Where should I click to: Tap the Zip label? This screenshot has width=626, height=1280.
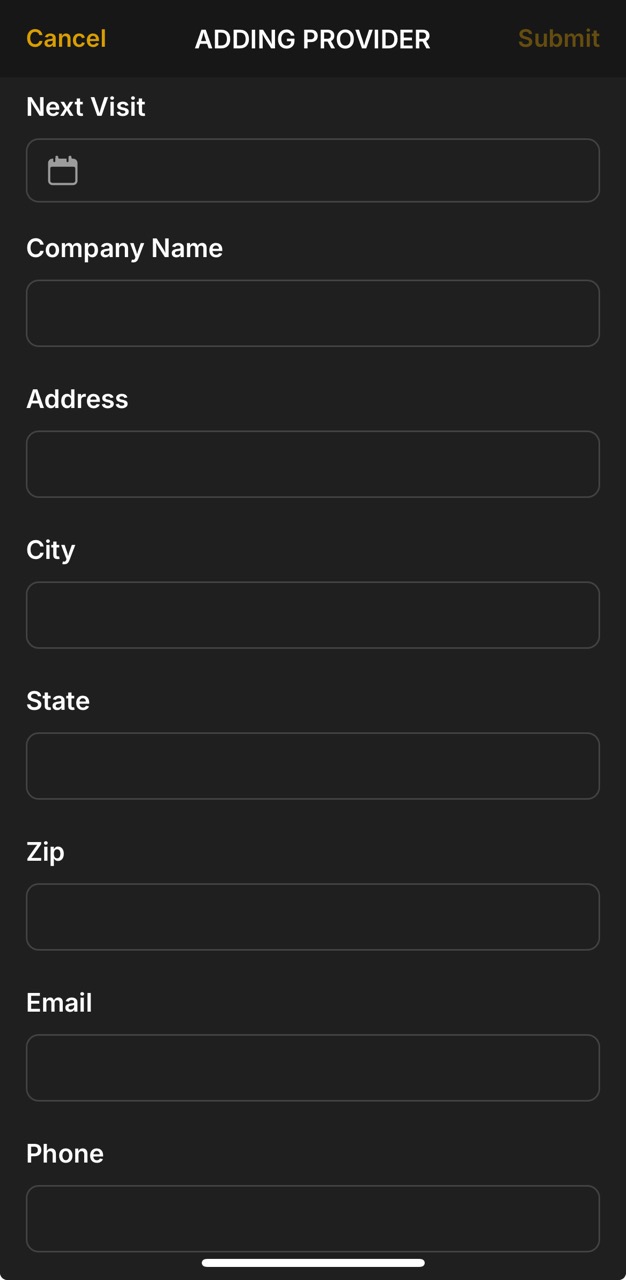[x=45, y=852]
